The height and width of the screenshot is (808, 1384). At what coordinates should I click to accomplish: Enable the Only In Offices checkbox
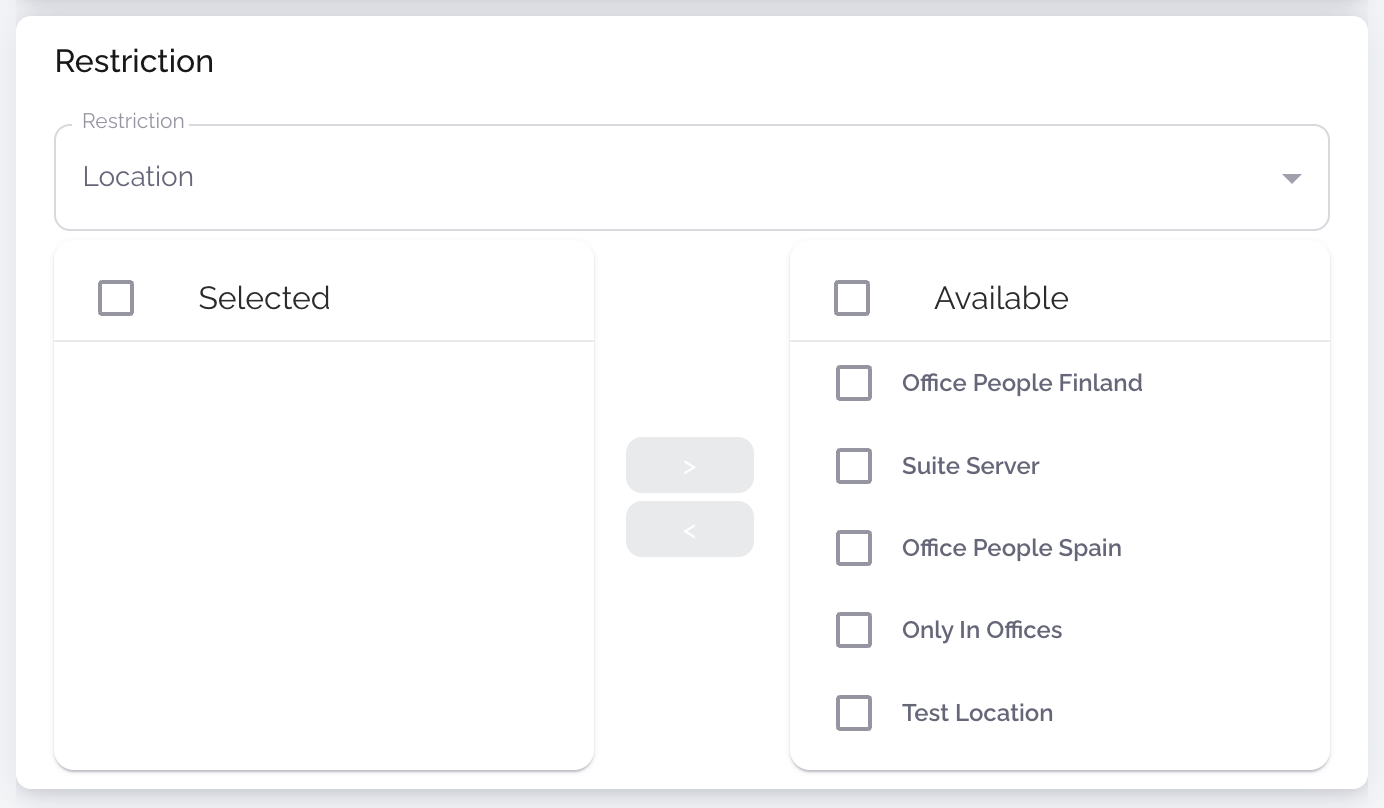pyautogui.click(x=854, y=630)
